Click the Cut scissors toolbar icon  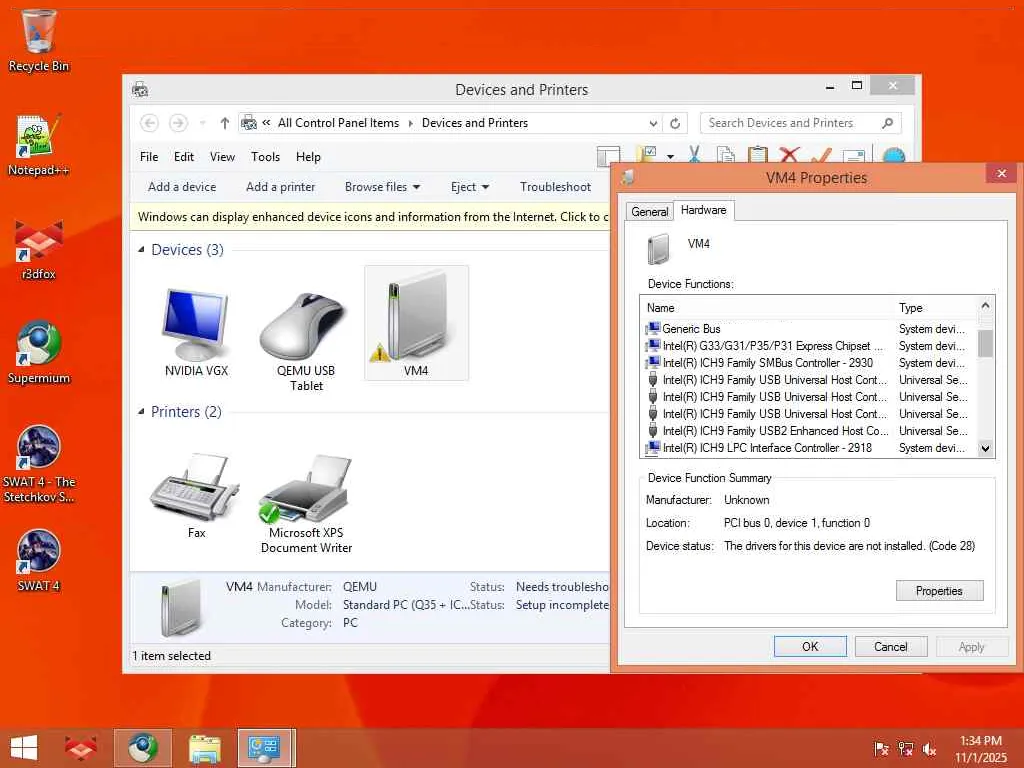694,155
